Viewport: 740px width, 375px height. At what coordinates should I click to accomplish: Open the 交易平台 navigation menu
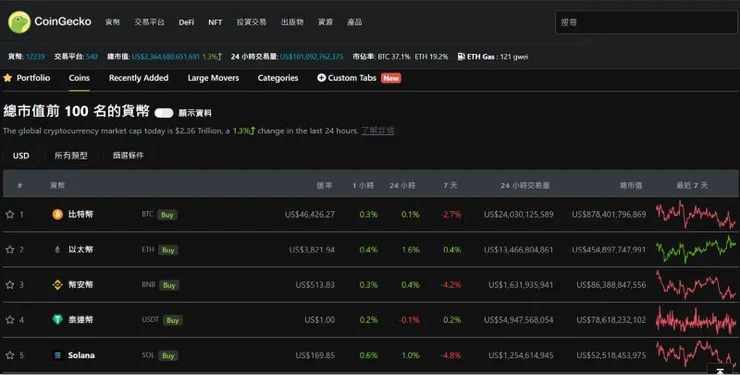(150, 22)
